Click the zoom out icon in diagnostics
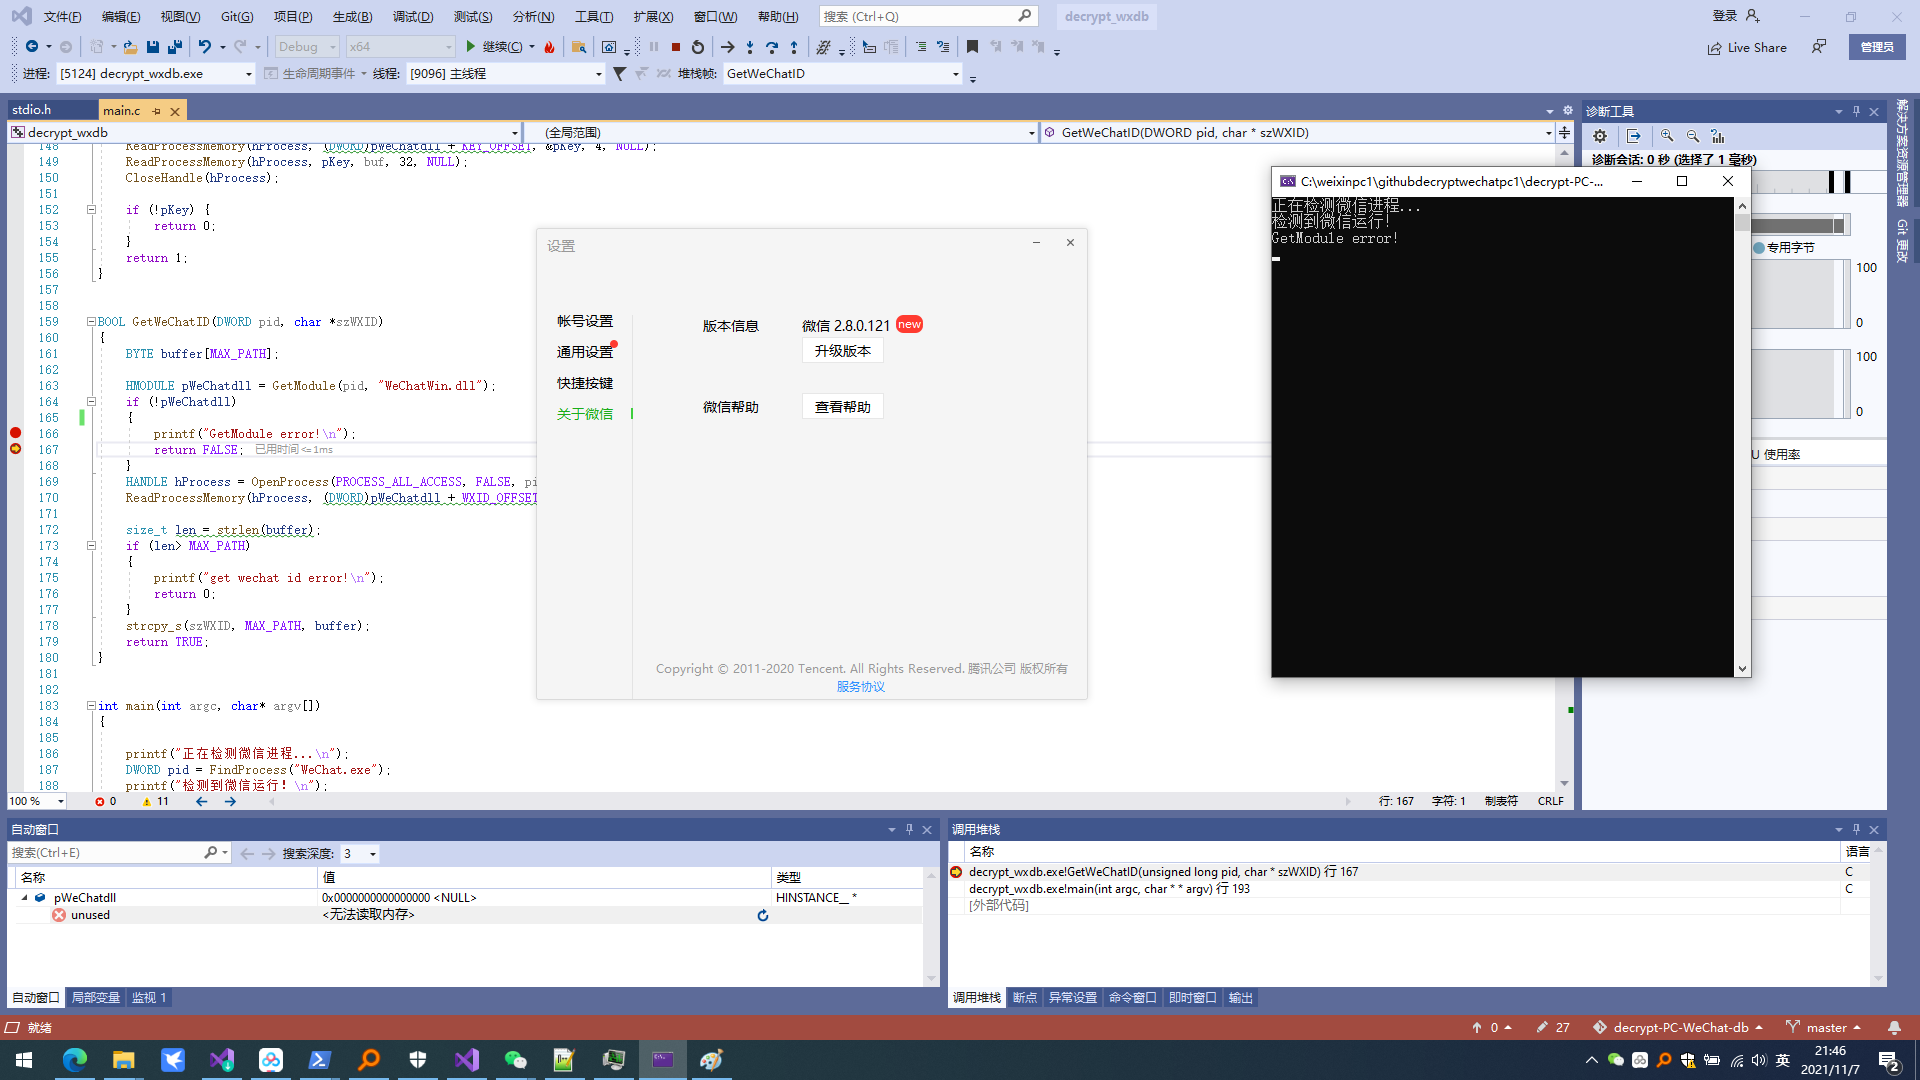The height and width of the screenshot is (1080, 1920). pos(1693,136)
